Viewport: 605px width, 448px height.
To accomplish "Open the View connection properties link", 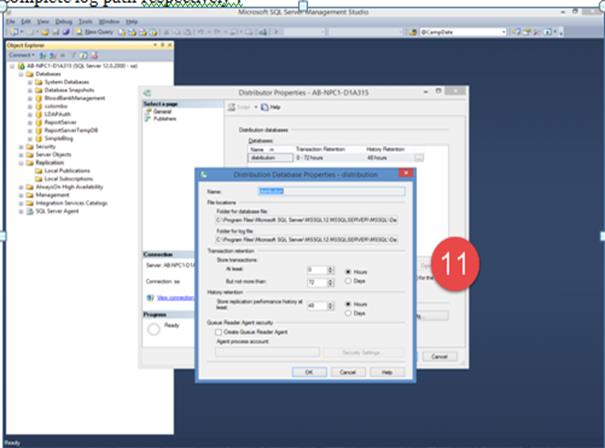I will tap(175, 298).
